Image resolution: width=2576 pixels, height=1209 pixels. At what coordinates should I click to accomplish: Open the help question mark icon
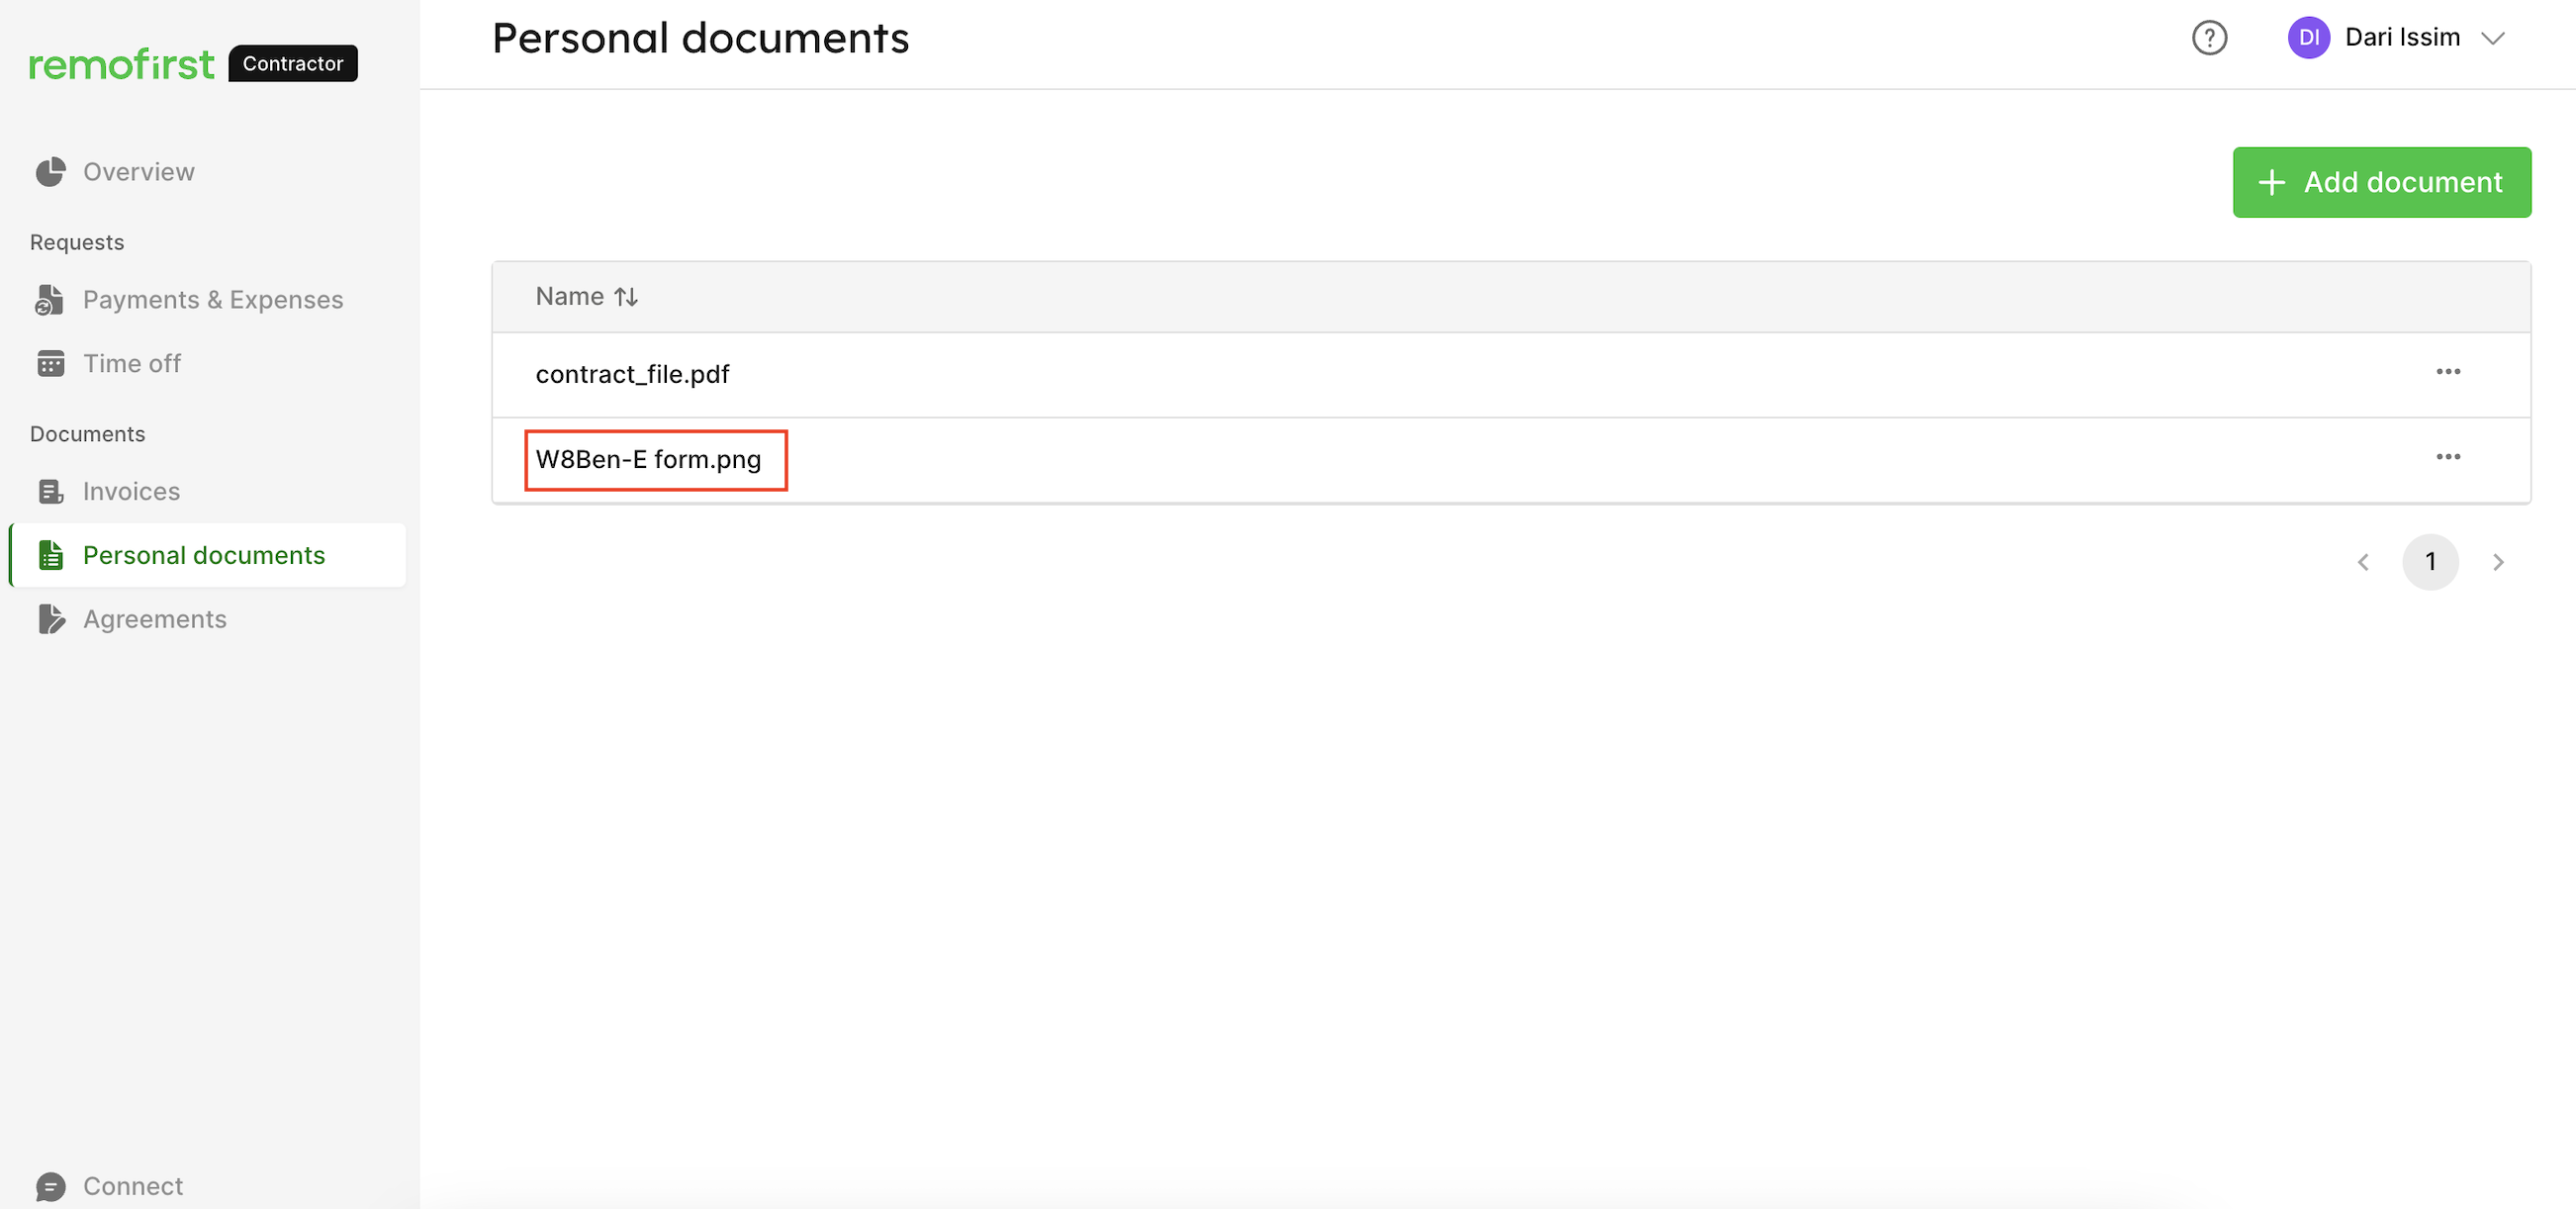click(2209, 38)
